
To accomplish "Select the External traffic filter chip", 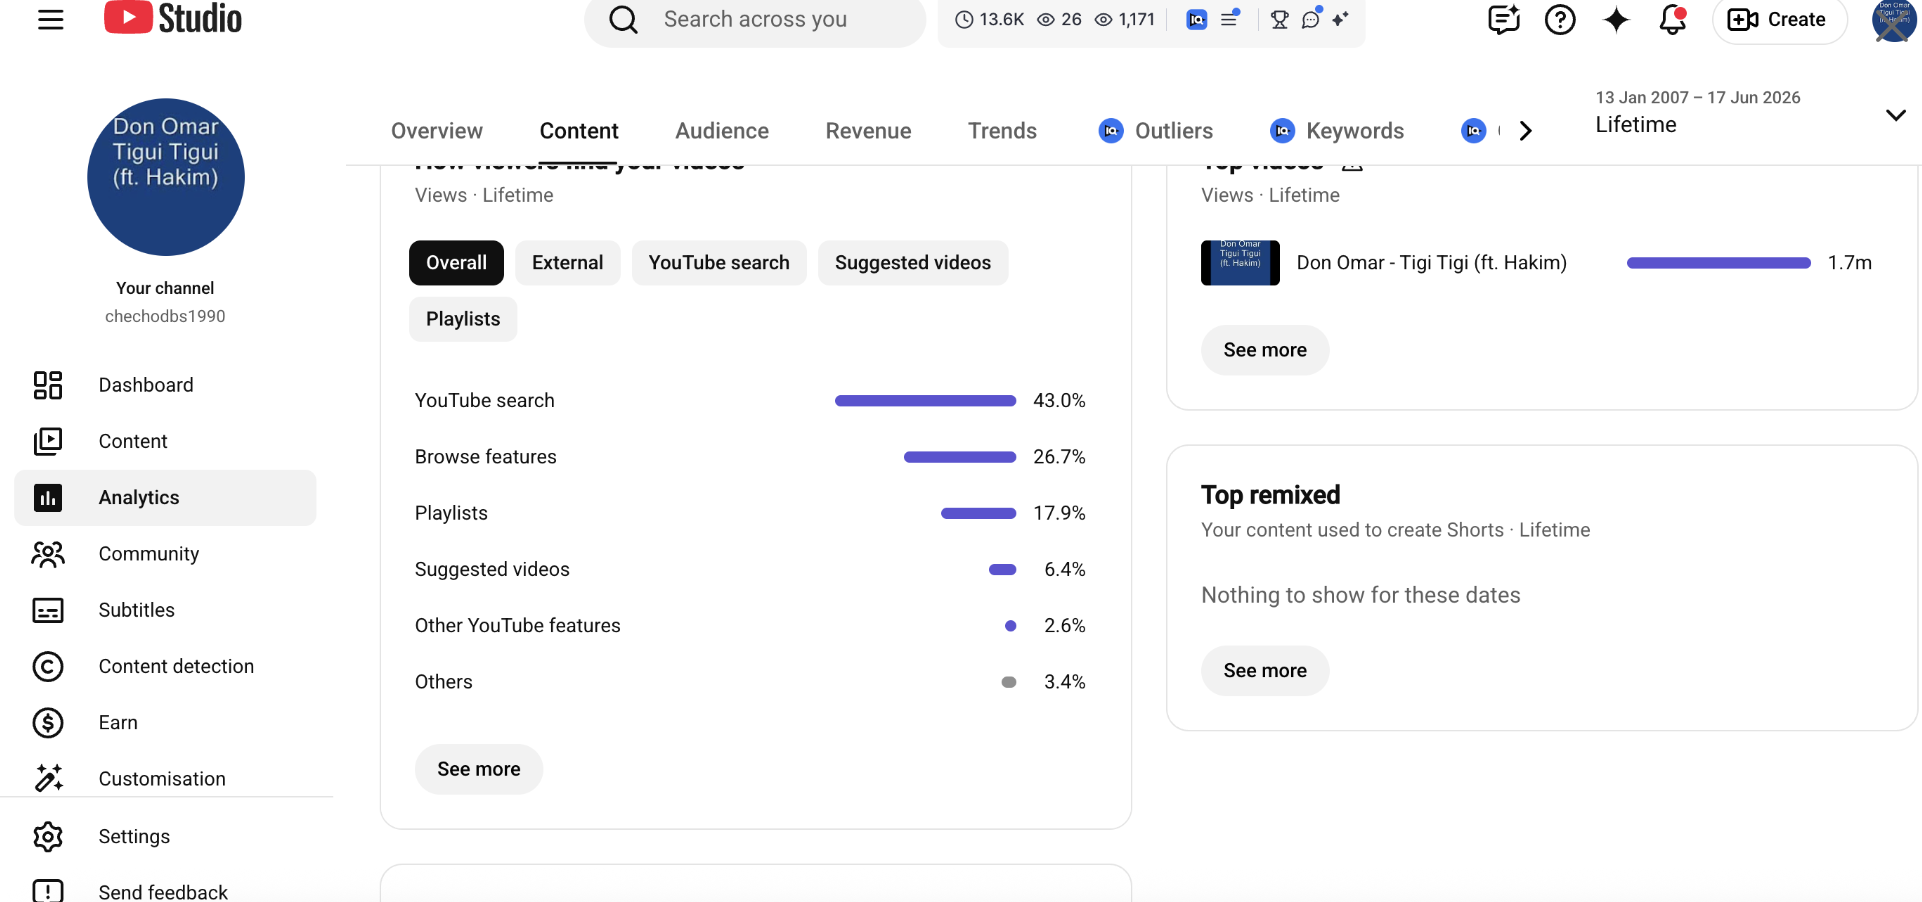I will click(568, 263).
